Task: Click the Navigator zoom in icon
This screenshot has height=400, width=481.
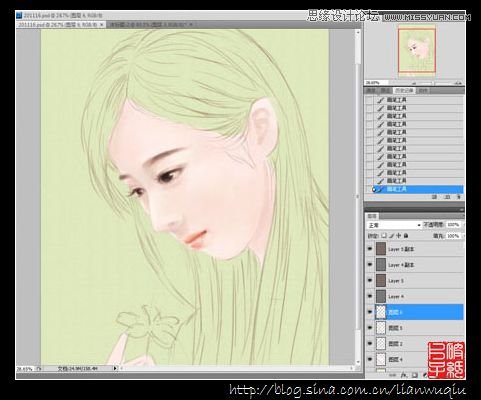Action: coord(459,83)
